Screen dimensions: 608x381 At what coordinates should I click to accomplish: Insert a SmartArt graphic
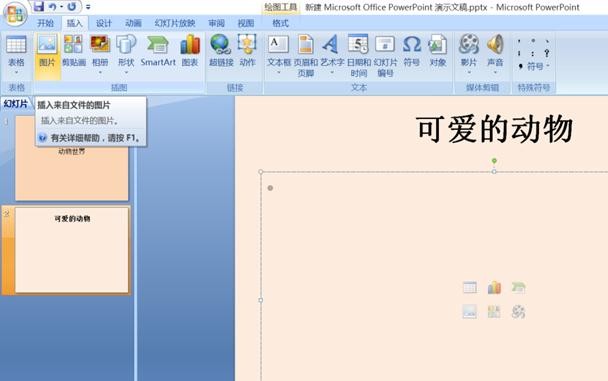click(x=158, y=51)
